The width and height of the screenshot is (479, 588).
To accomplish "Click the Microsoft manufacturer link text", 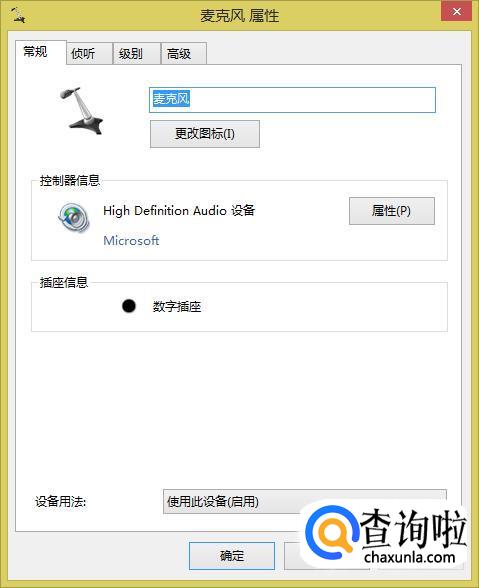I will tap(131, 240).
